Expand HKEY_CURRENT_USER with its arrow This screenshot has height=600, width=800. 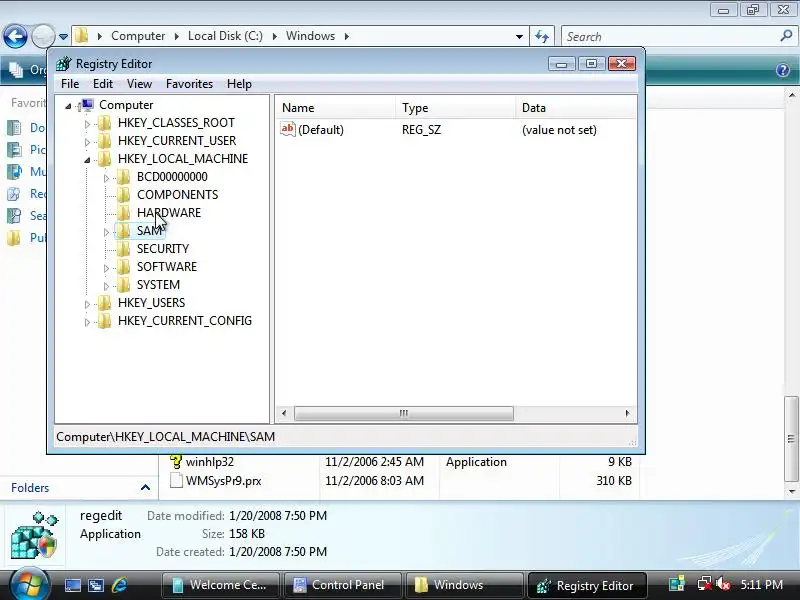(x=87, y=142)
